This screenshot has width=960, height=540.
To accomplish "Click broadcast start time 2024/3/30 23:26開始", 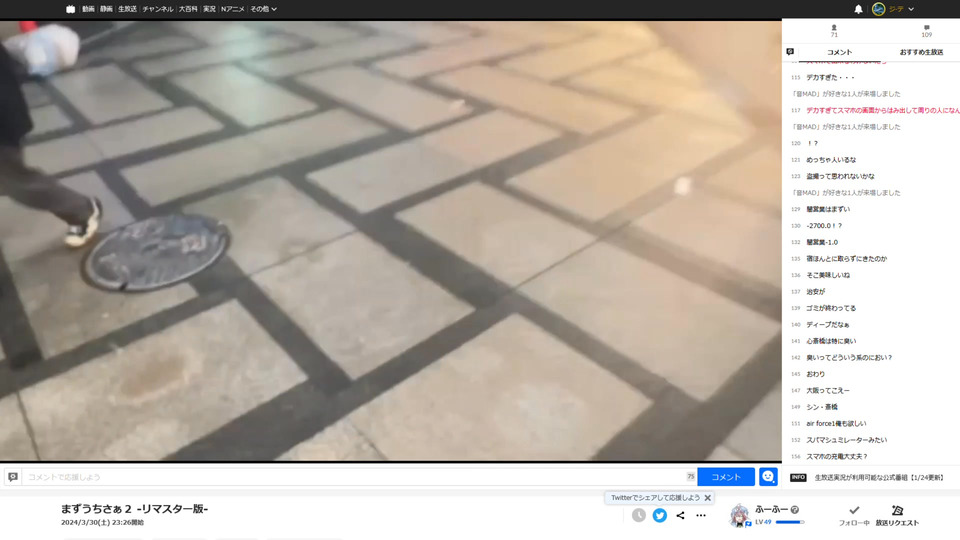I will 102,523.
